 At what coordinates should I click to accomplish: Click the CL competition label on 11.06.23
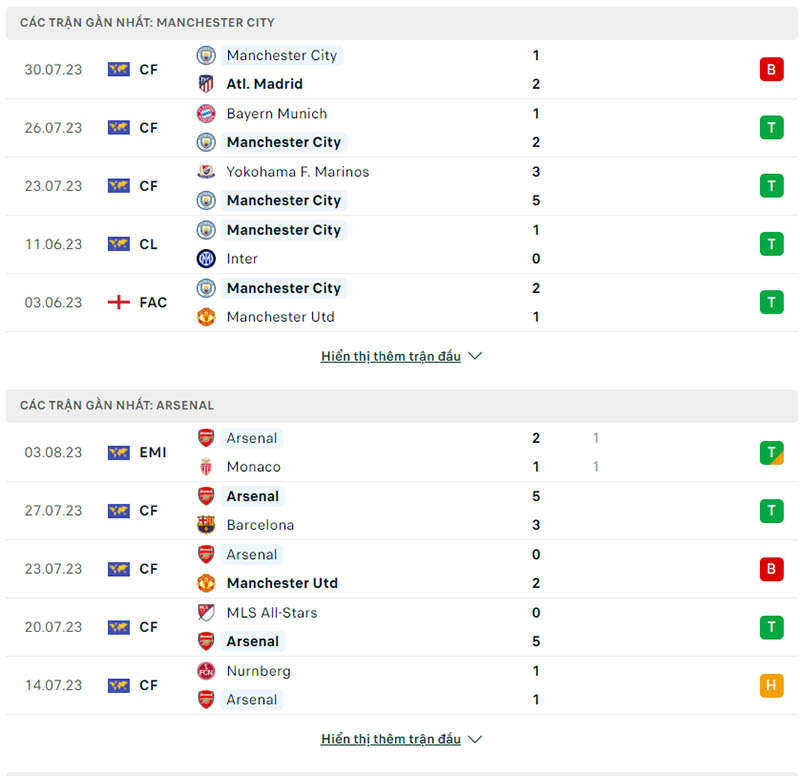[148, 244]
